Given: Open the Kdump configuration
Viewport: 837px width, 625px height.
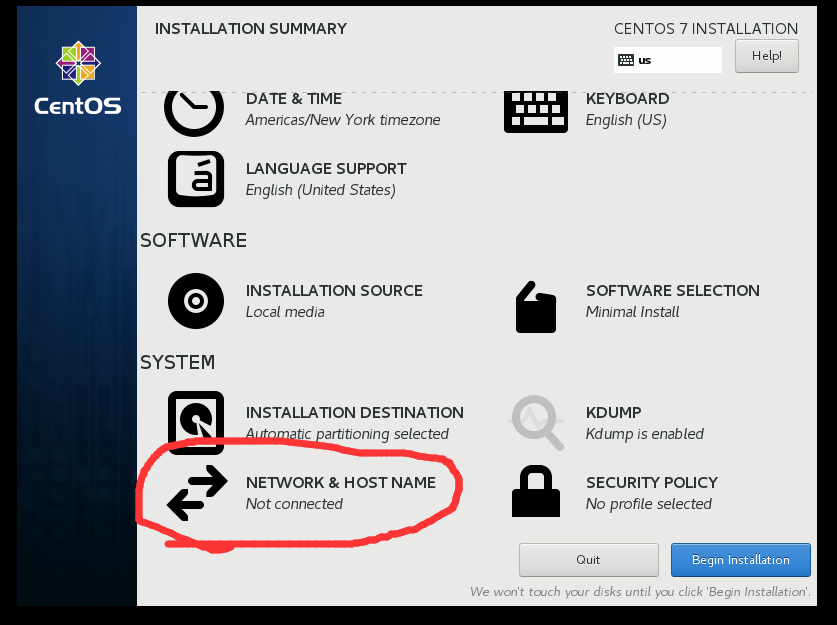Looking at the screenshot, I should [613, 412].
